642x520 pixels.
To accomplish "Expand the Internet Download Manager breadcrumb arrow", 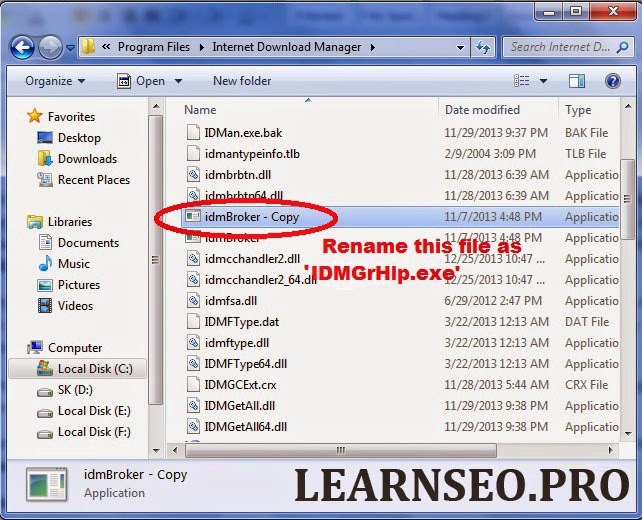I will pos(373,47).
